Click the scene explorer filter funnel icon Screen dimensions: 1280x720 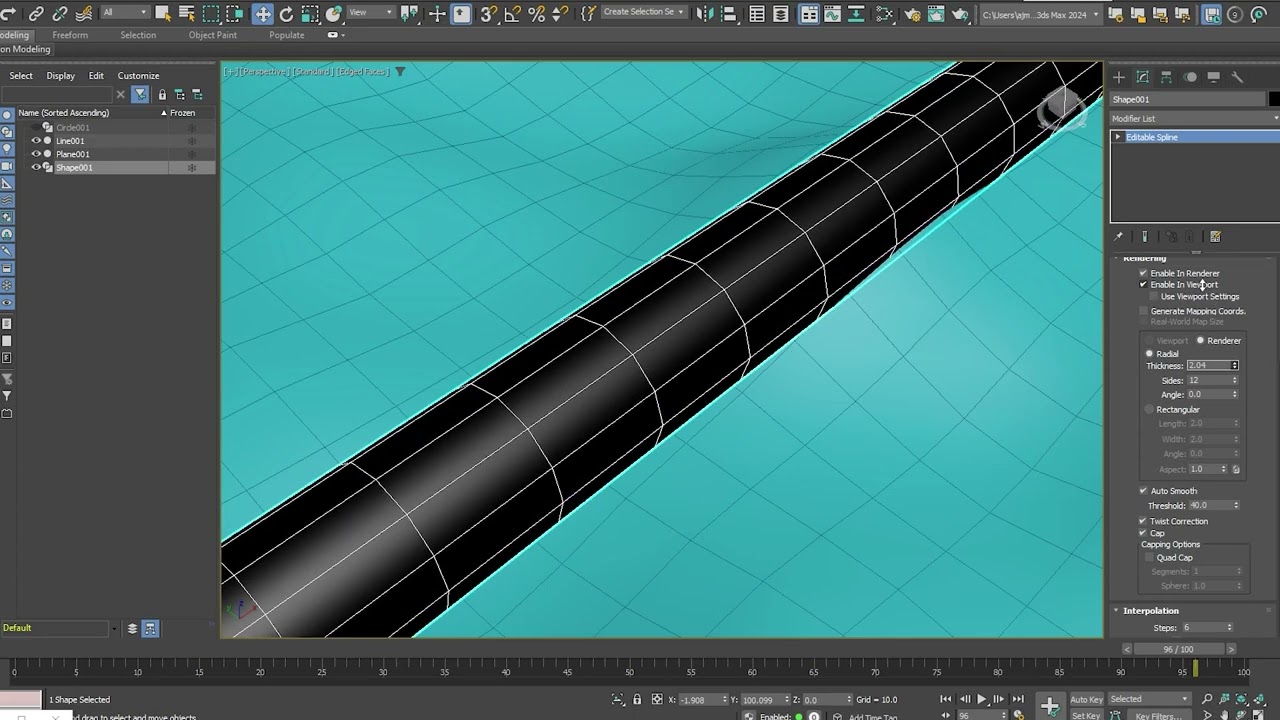(x=140, y=94)
